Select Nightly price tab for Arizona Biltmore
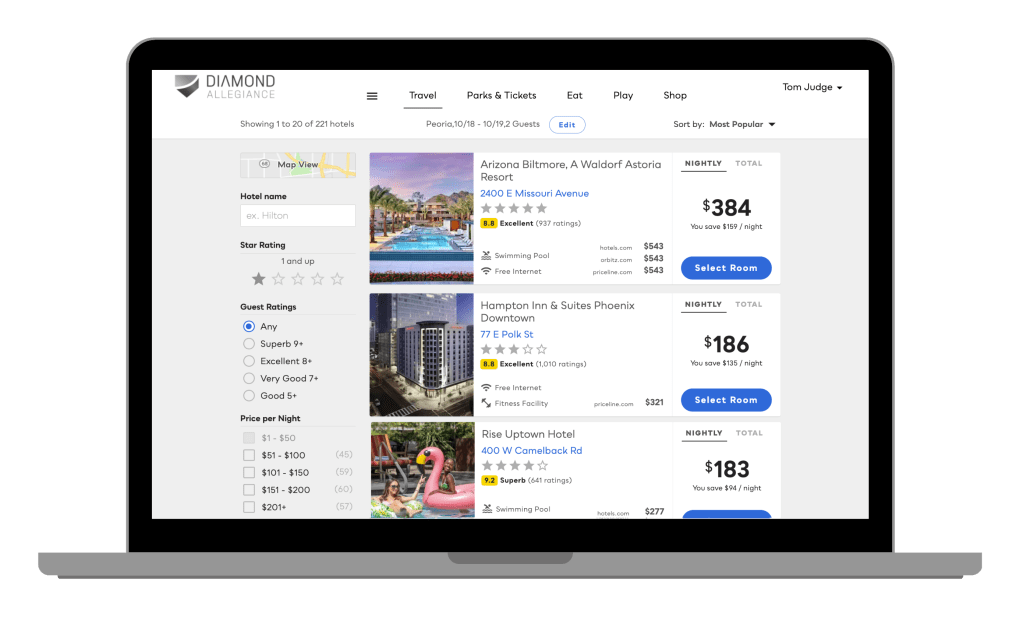The image size is (1023, 642). 703,164
